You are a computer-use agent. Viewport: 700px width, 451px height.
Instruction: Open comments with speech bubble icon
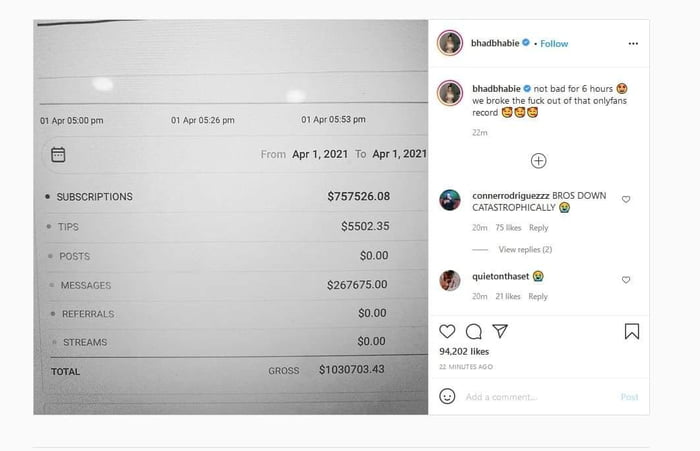473,331
